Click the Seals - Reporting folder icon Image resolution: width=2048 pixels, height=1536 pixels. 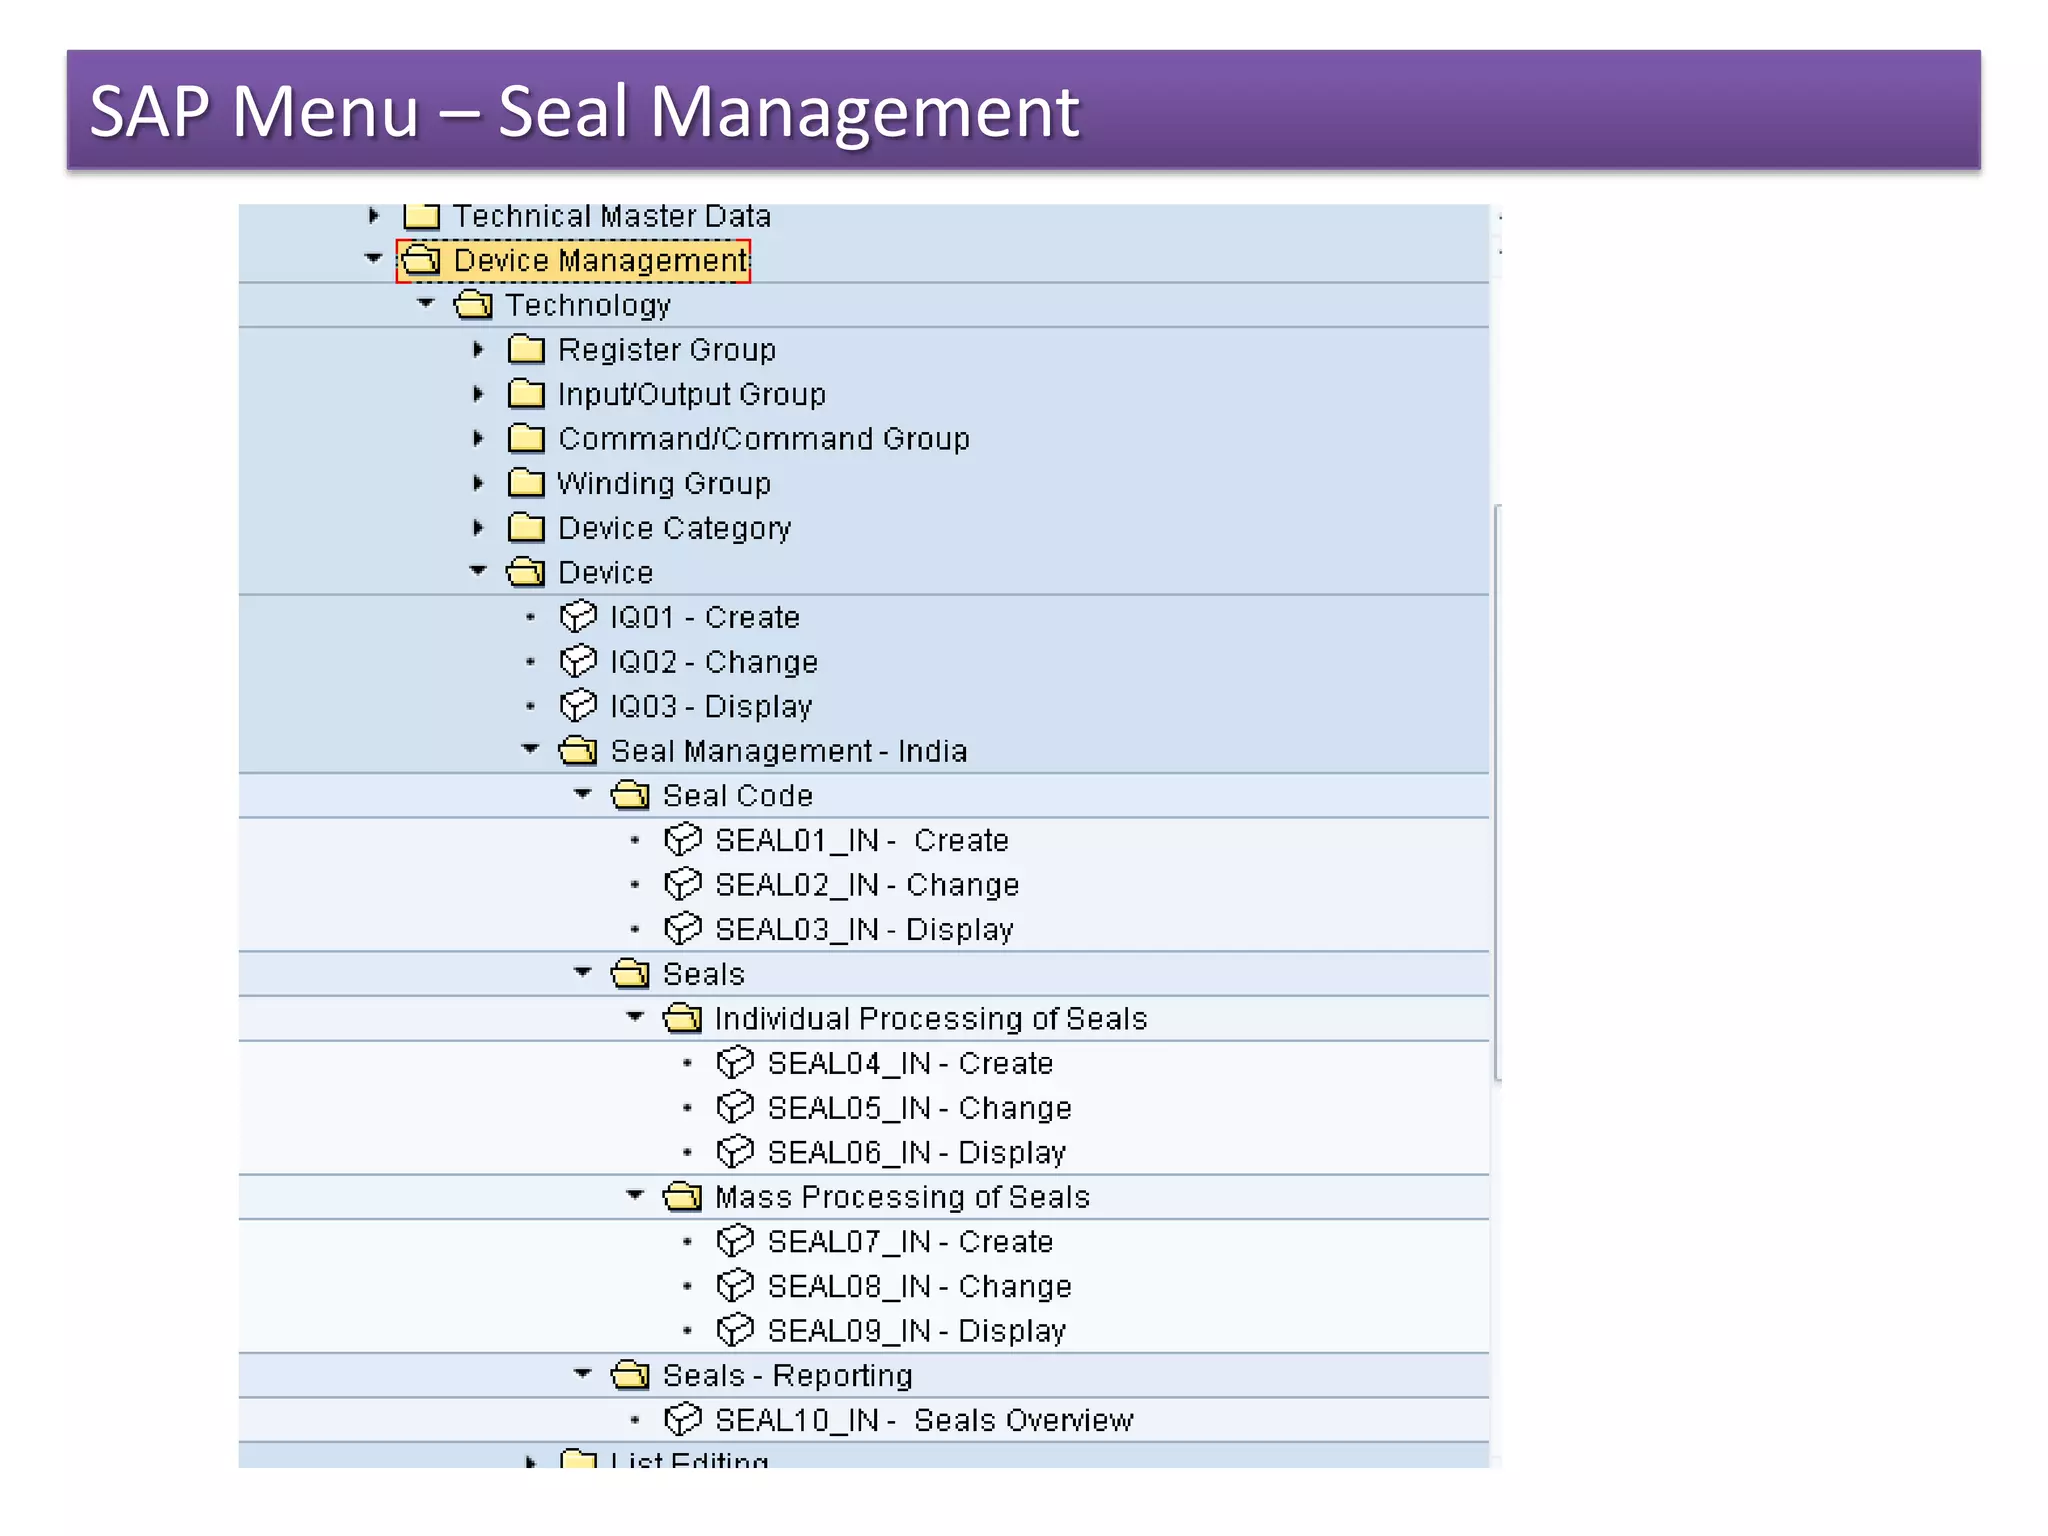tap(630, 1375)
